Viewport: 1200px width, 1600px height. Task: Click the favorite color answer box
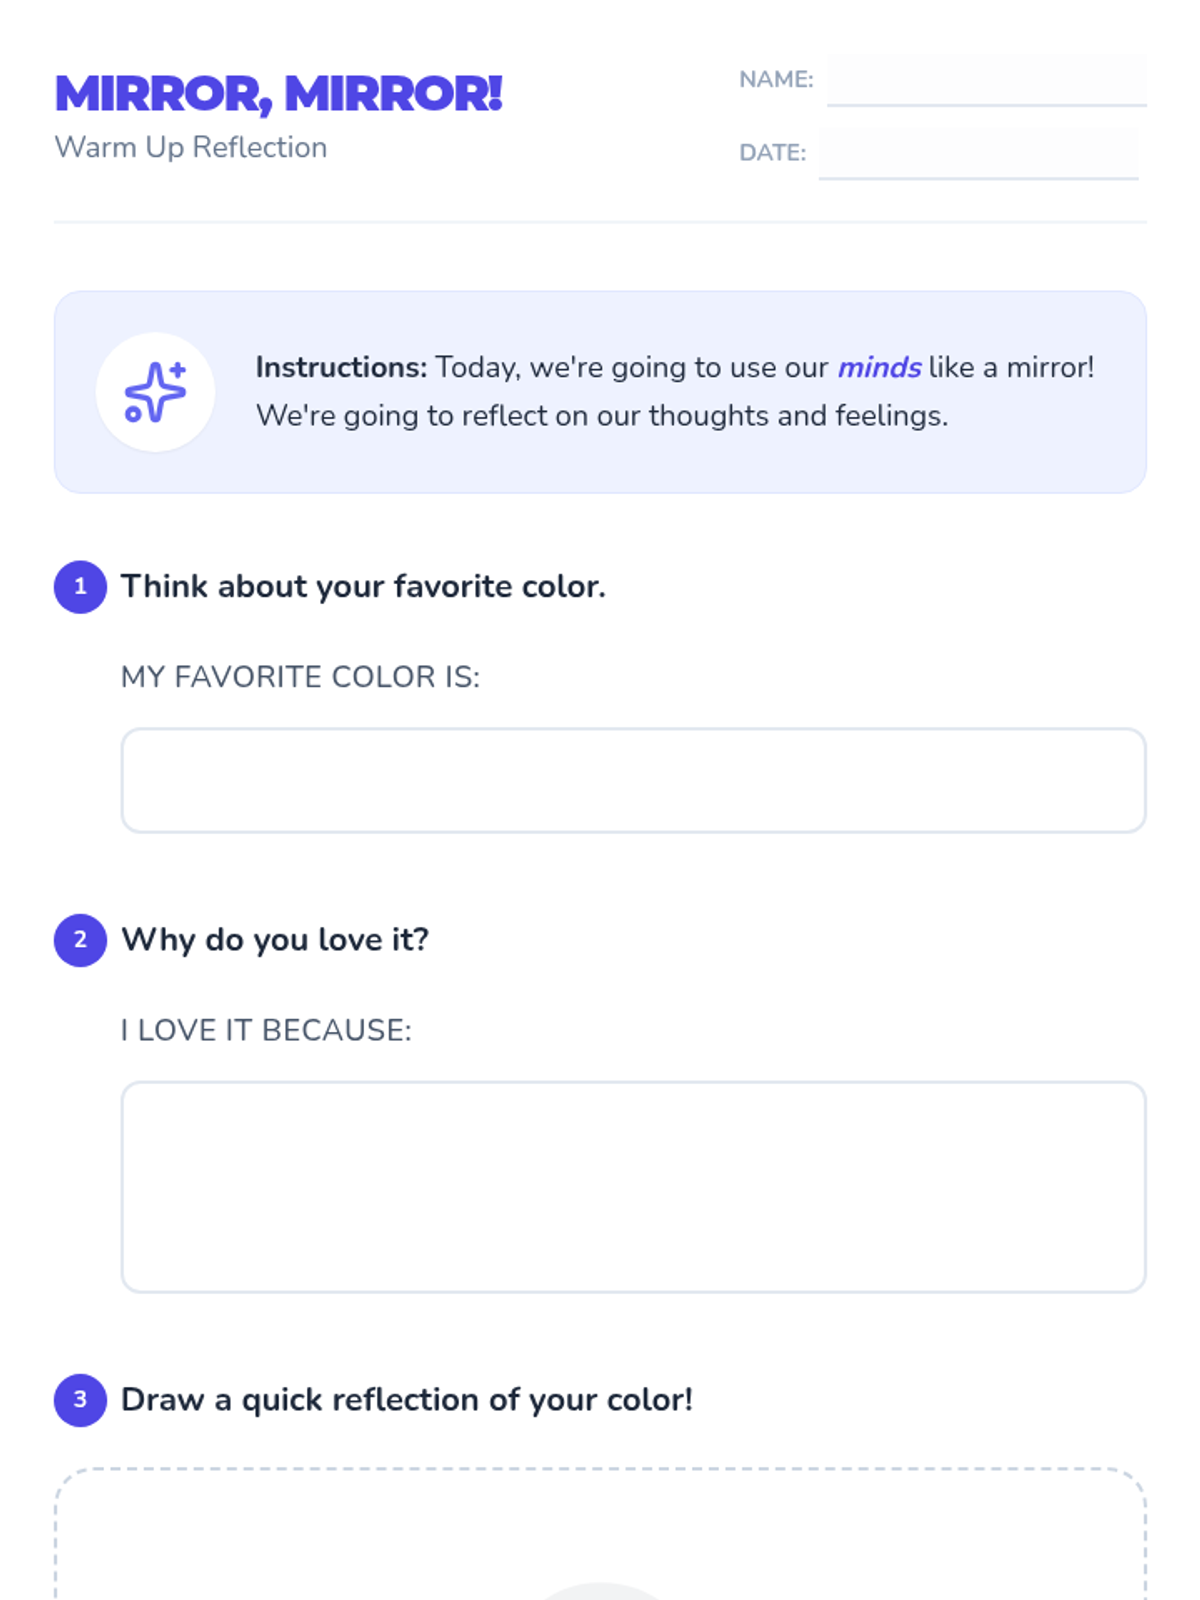coord(633,780)
